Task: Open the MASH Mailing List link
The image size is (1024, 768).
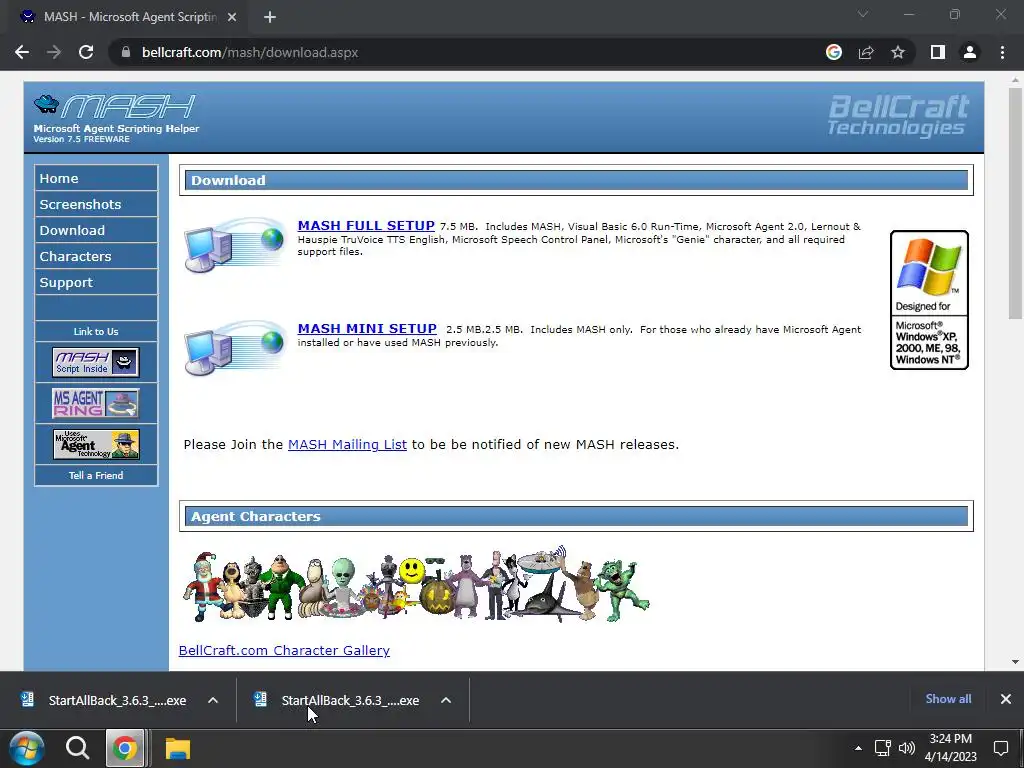Action: [347, 445]
